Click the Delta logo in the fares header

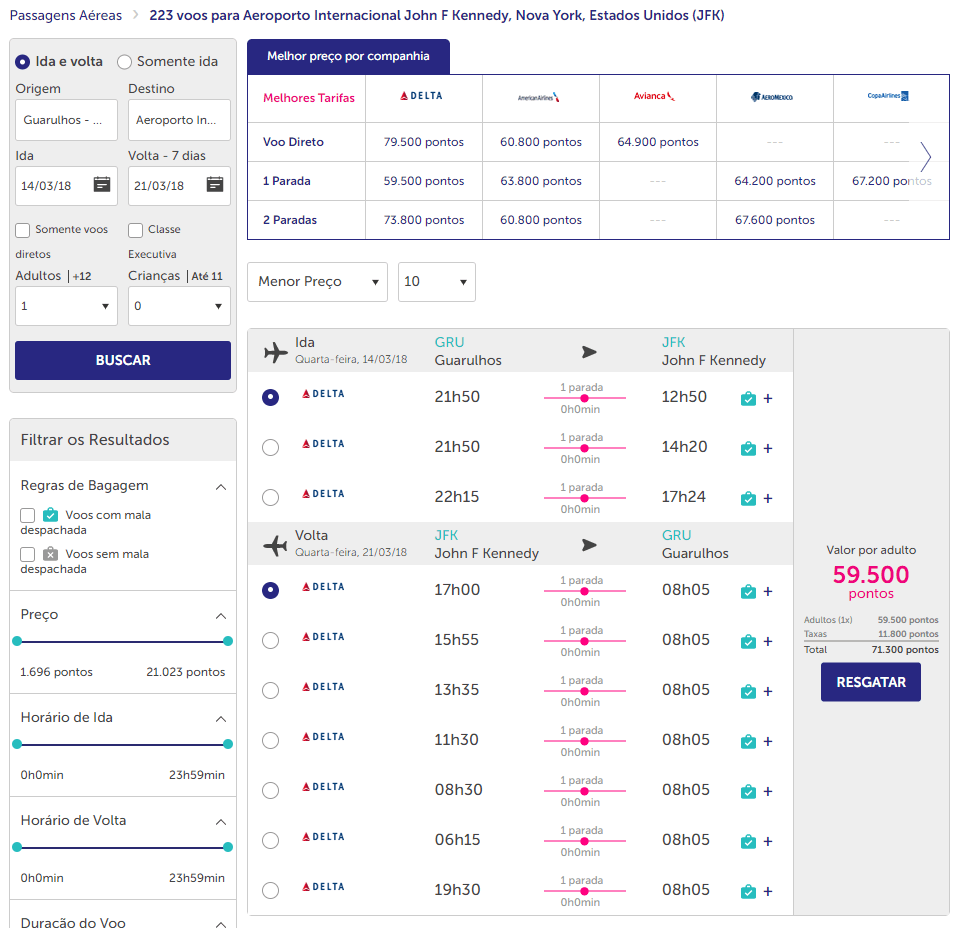(421, 96)
